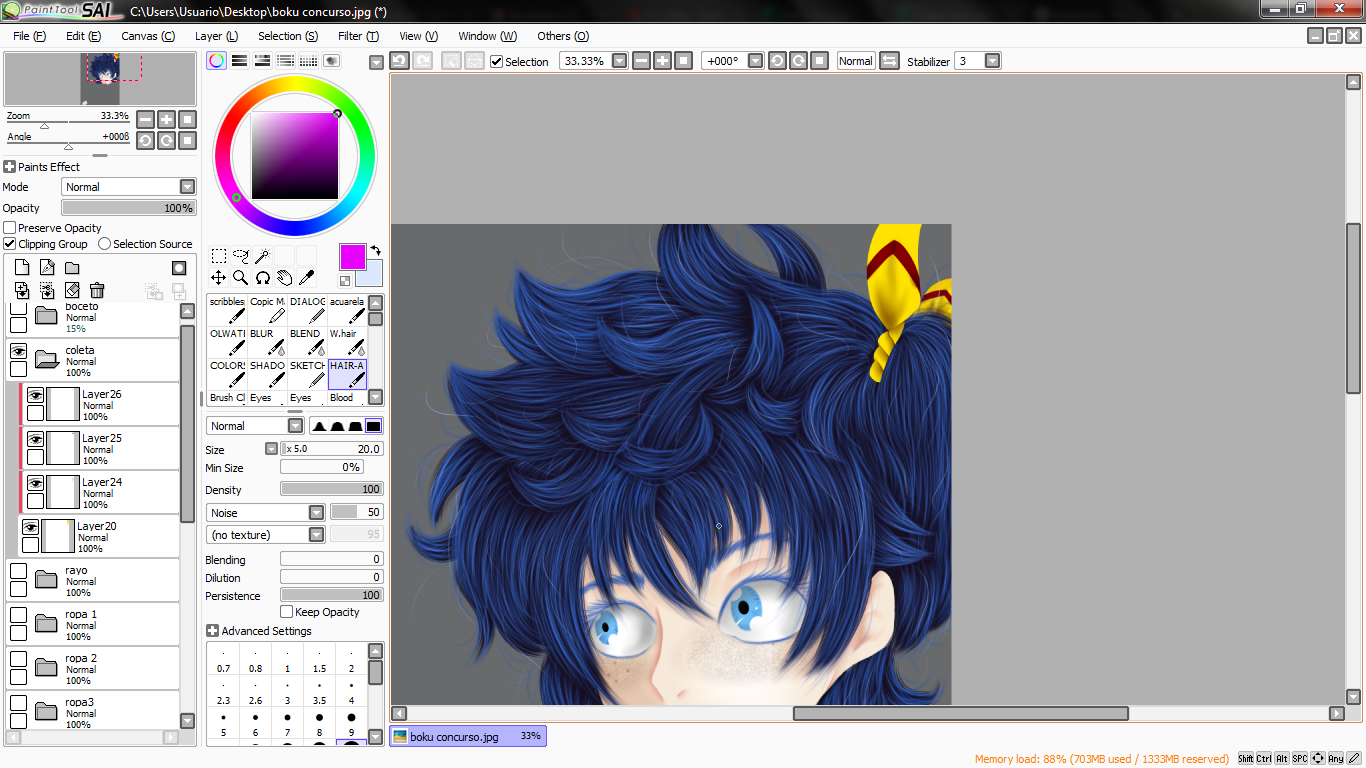This screenshot has width=1366, height=768.
Task: Expand the Advanced Settings section
Action: coord(212,631)
